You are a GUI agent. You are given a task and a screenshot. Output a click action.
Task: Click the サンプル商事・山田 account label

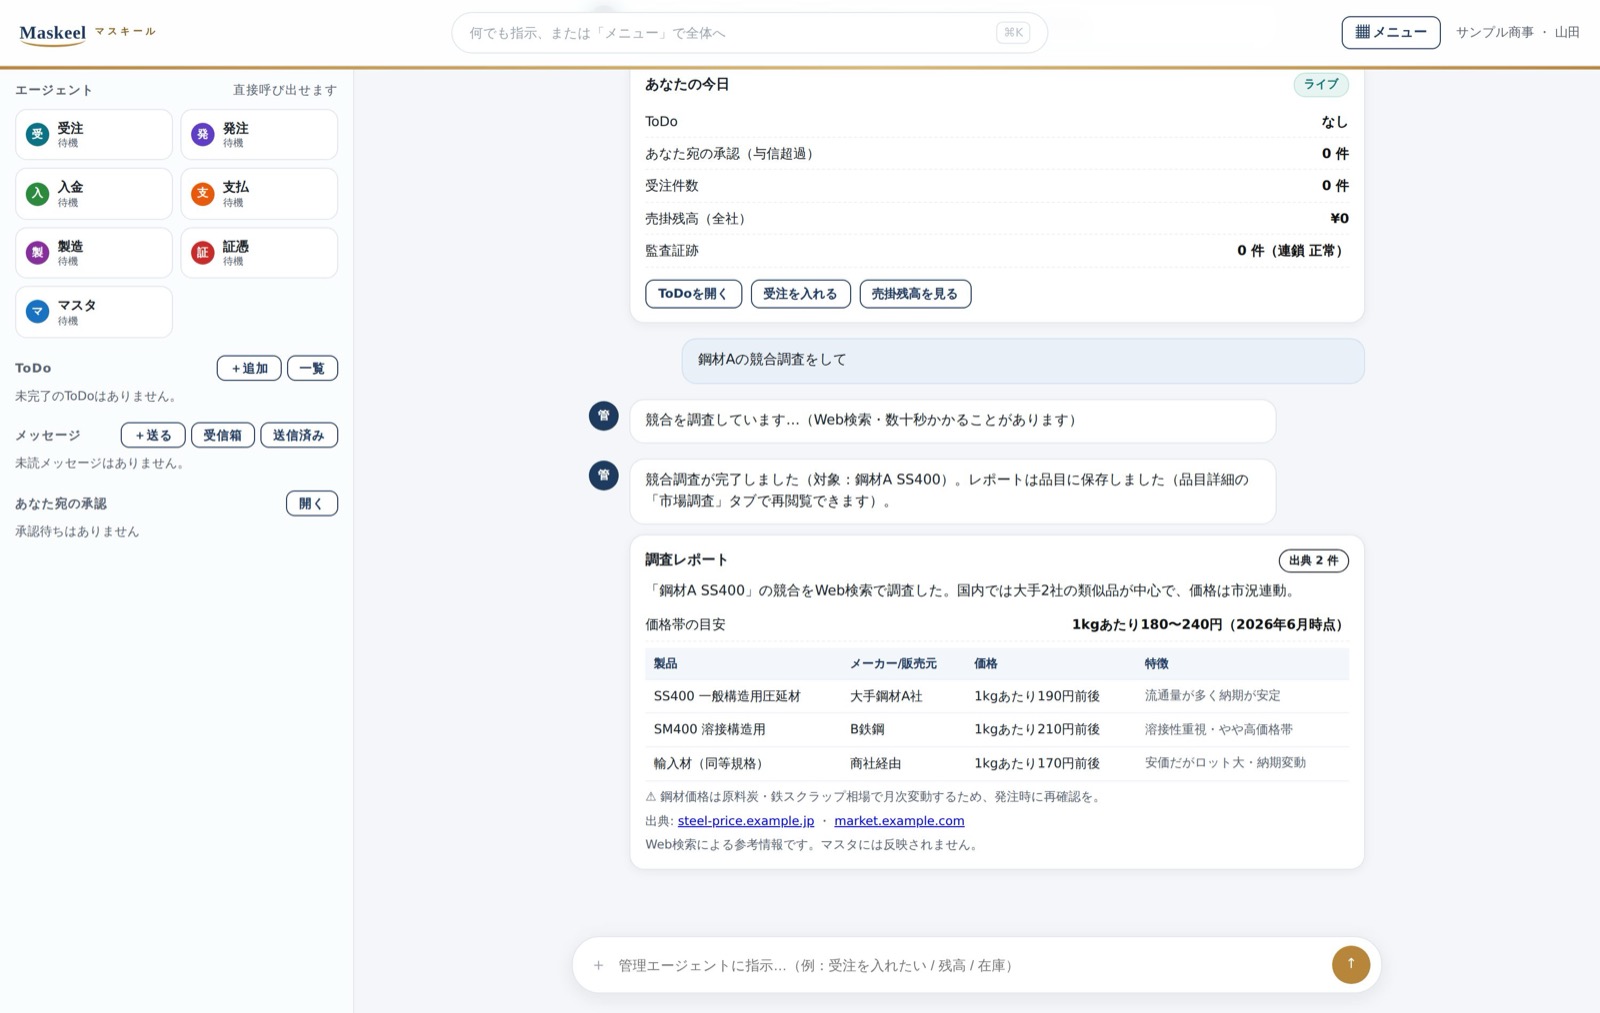(1517, 32)
